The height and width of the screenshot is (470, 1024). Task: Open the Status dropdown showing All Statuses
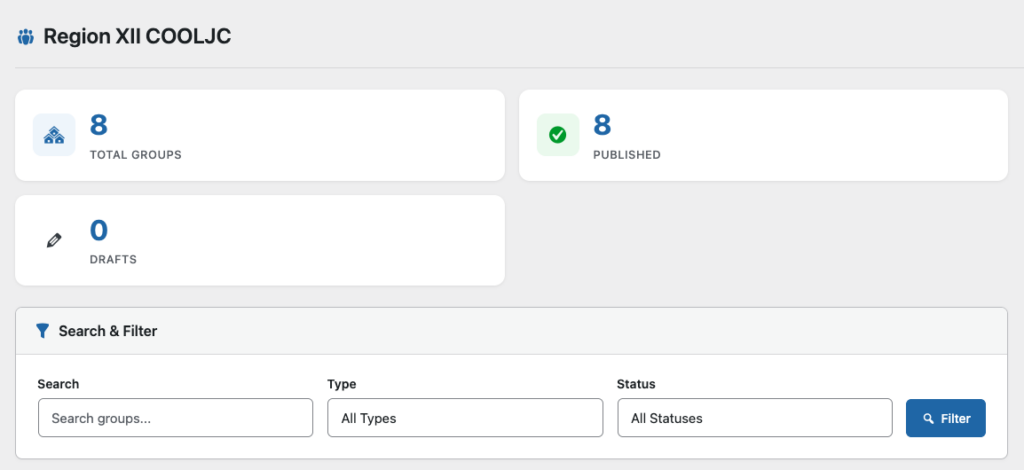[x=754, y=418]
